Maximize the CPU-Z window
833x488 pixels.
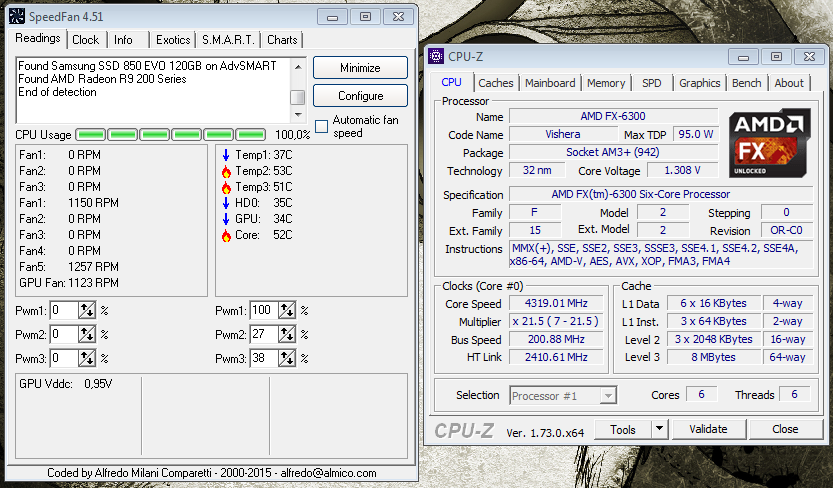(776, 56)
